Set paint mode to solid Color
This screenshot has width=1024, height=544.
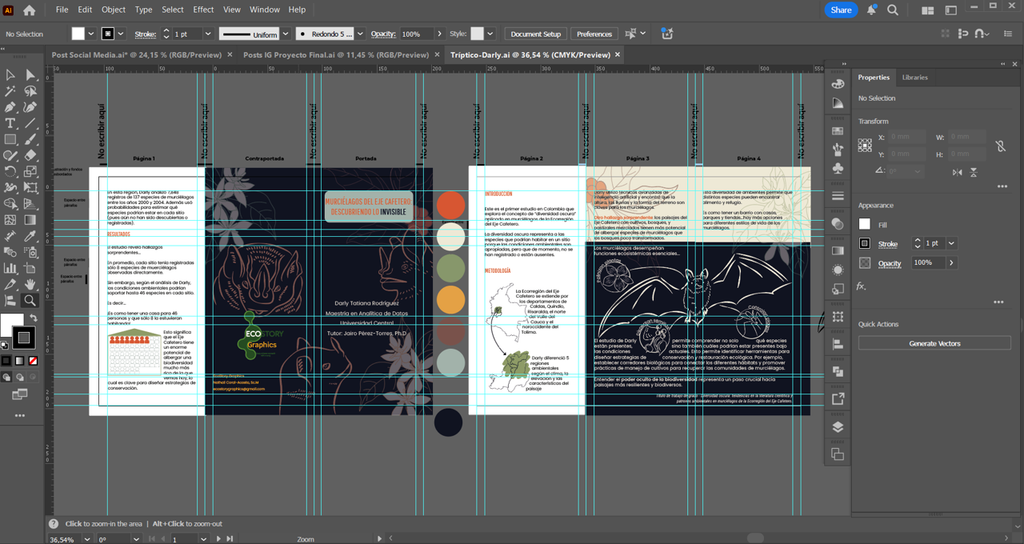[6, 360]
